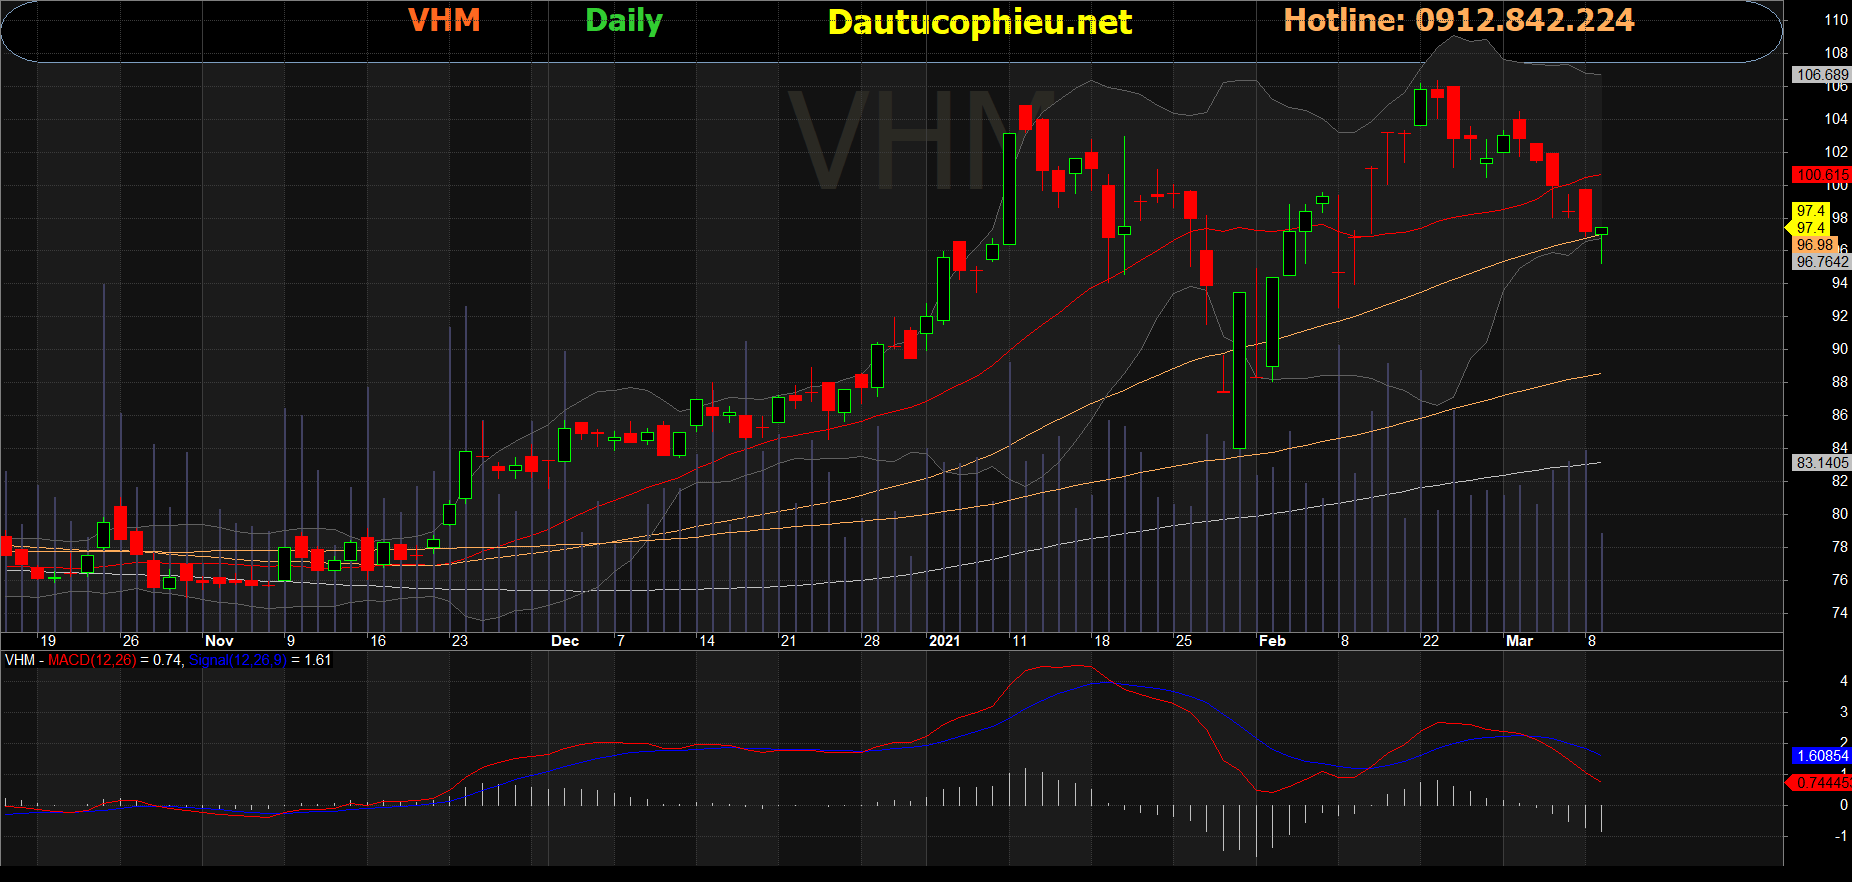This screenshot has width=1852, height=882.
Task: Select the red 100.615 price tag
Action: [1821, 175]
